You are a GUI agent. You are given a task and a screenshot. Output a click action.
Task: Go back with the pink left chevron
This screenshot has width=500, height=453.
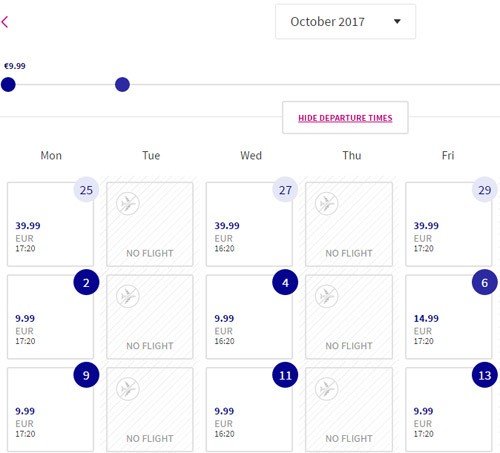point(5,22)
